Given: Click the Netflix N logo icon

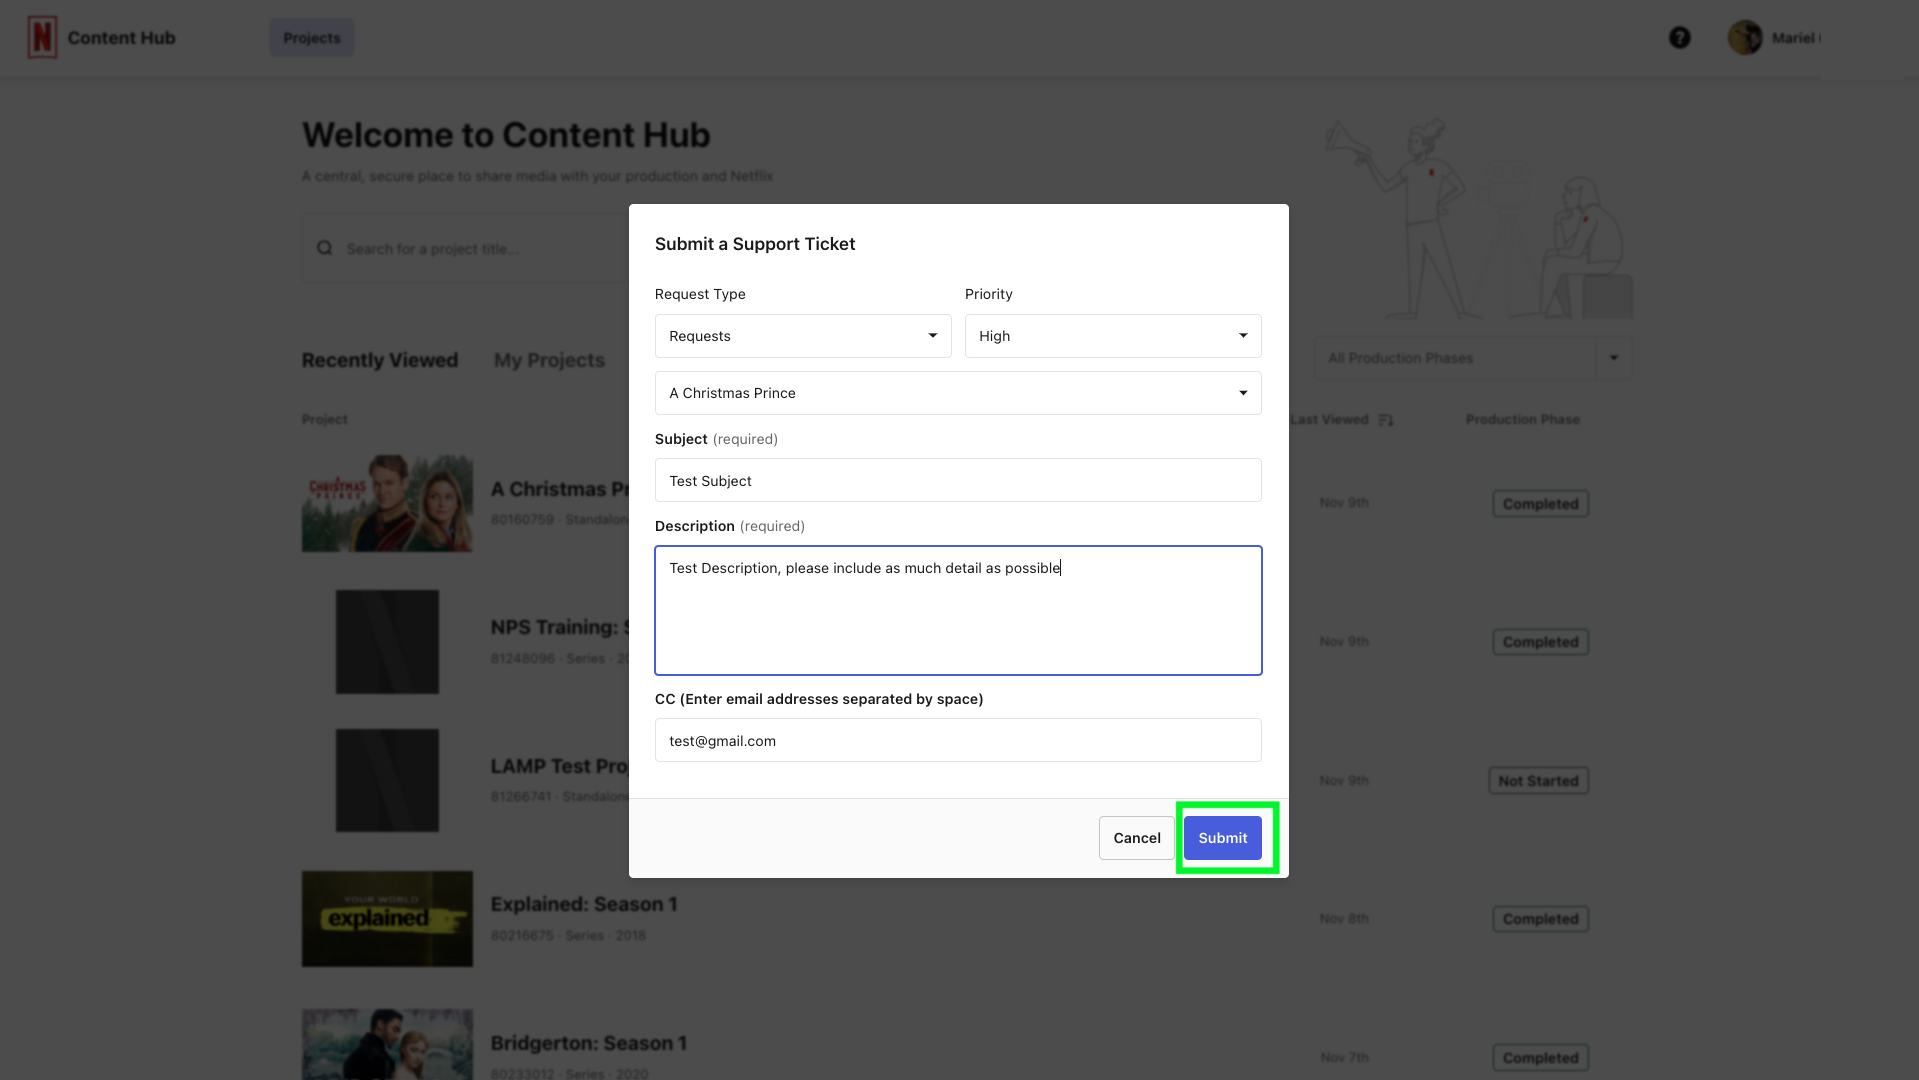Looking at the screenshot, I should point(42,37).
